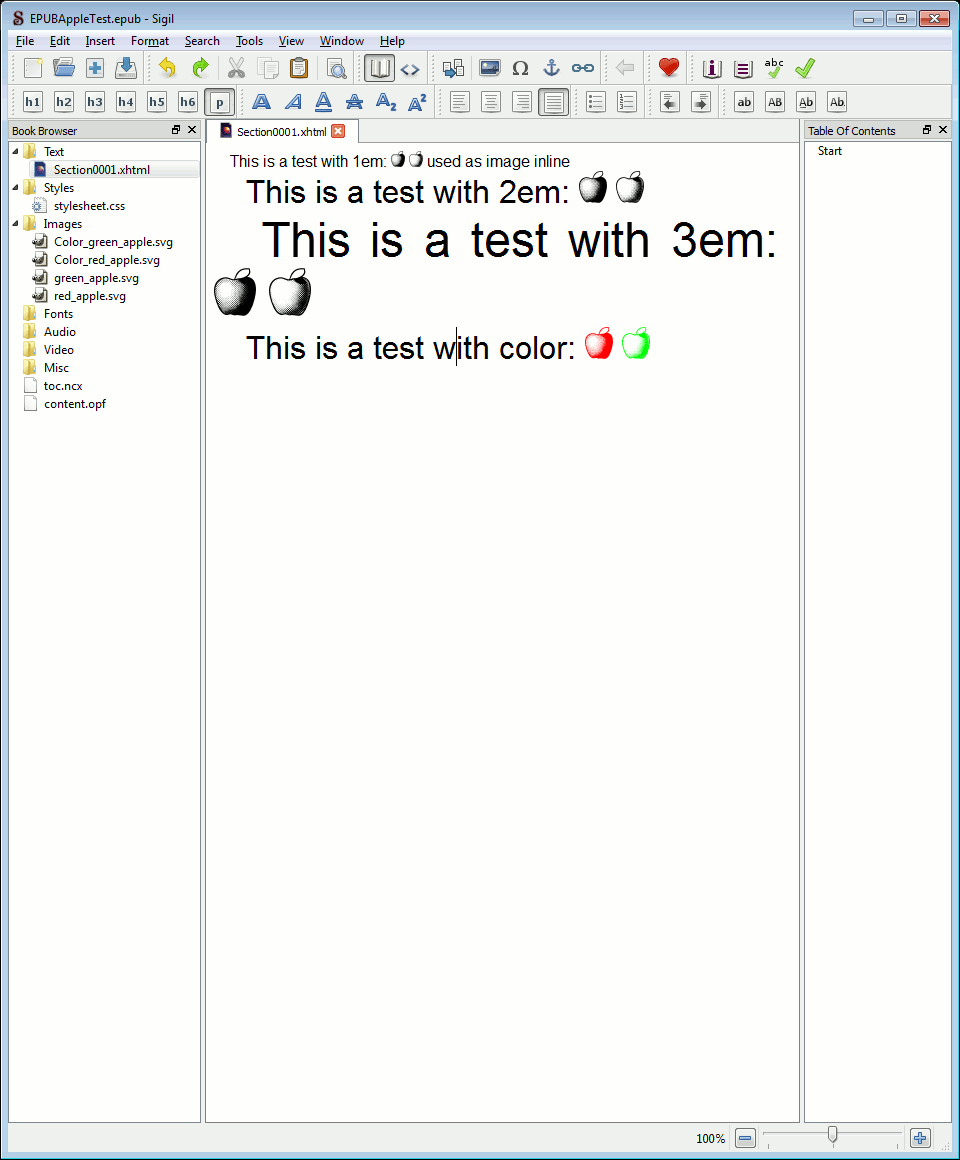Click the zoom slider handle
Image resolution: width=960 pixels, height=1160 pixels.
pyautogui.click(x=833, y=1136)
